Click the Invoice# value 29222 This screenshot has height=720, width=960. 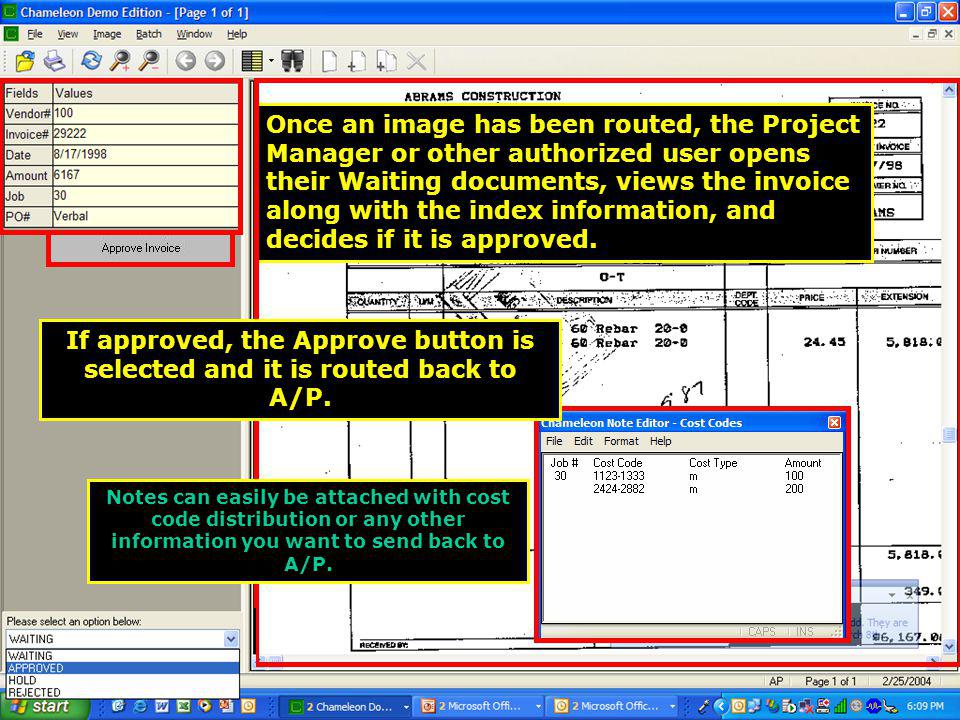[145, 134]
